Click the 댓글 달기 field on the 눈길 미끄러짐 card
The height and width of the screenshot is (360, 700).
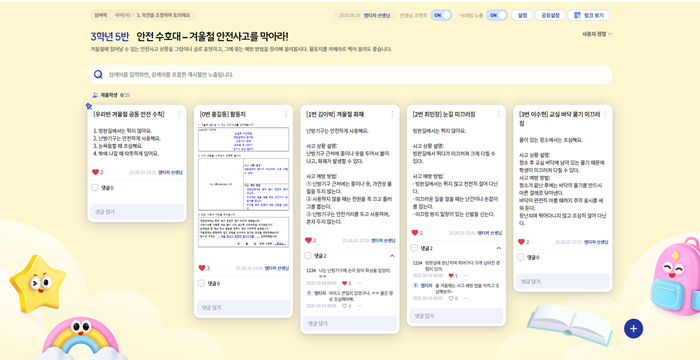456,316
